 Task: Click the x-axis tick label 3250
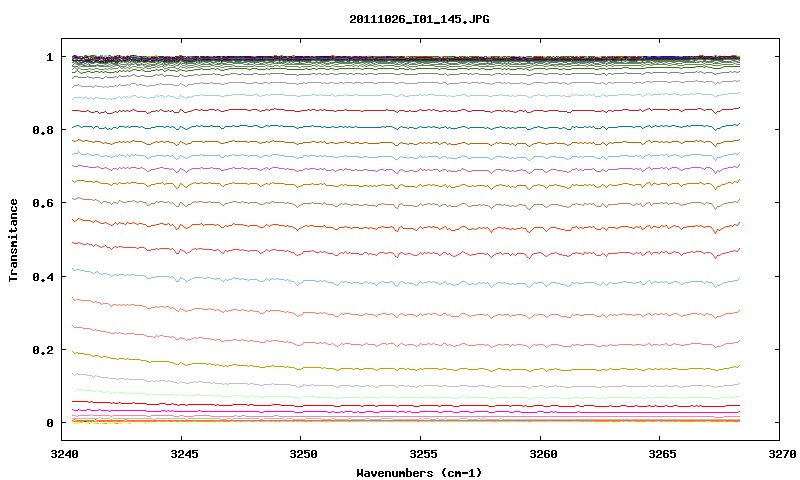point(303,454)
